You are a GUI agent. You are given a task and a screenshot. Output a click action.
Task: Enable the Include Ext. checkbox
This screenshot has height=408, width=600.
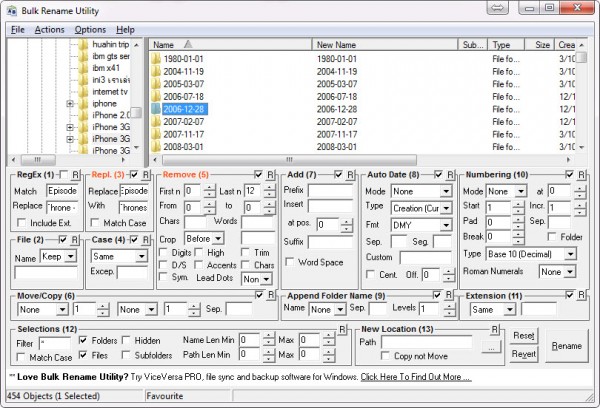(25, 222)
